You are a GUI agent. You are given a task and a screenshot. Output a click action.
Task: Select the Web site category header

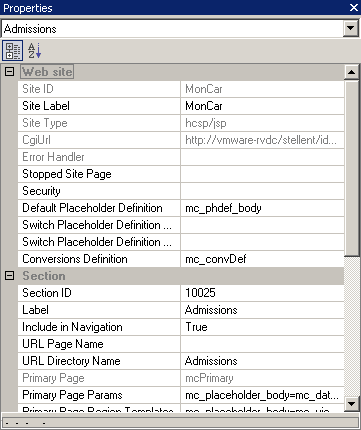(47, 72)
